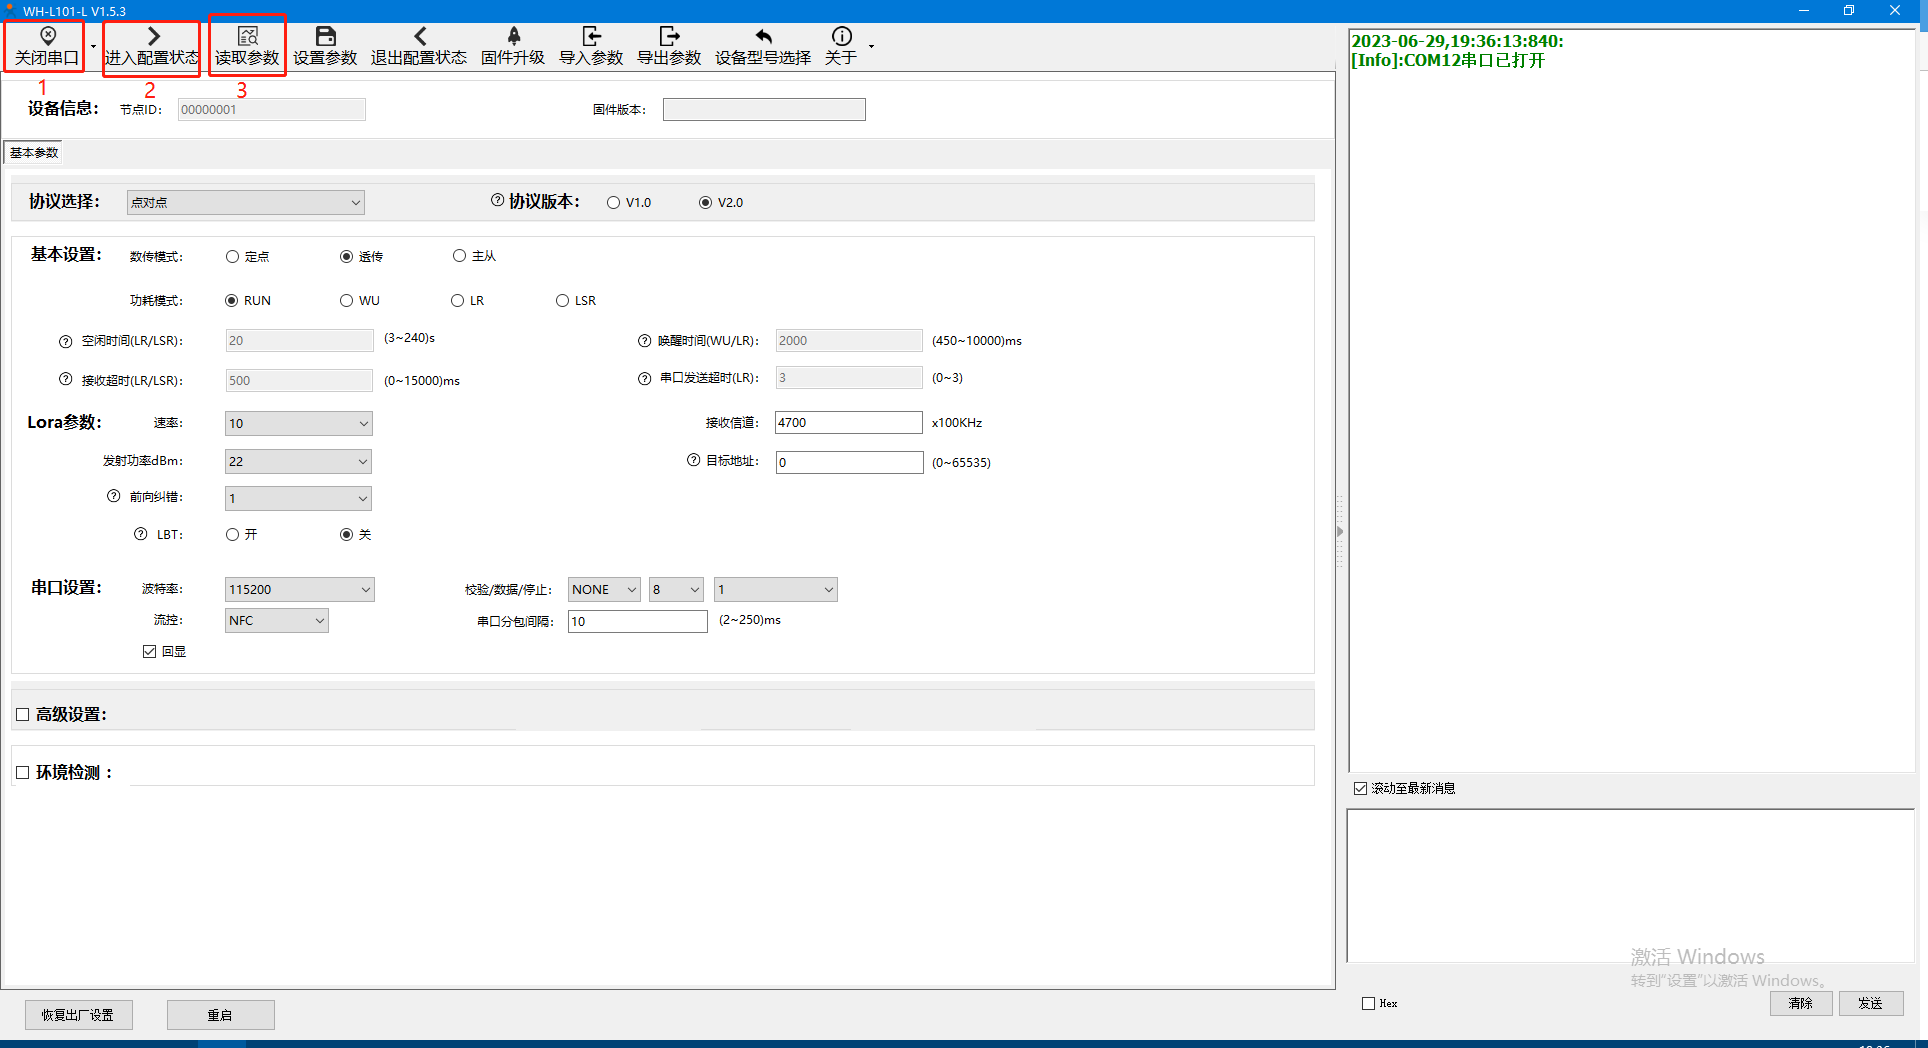
Task: Uncheck the 回显 echo checkbox
Action: 150,652
